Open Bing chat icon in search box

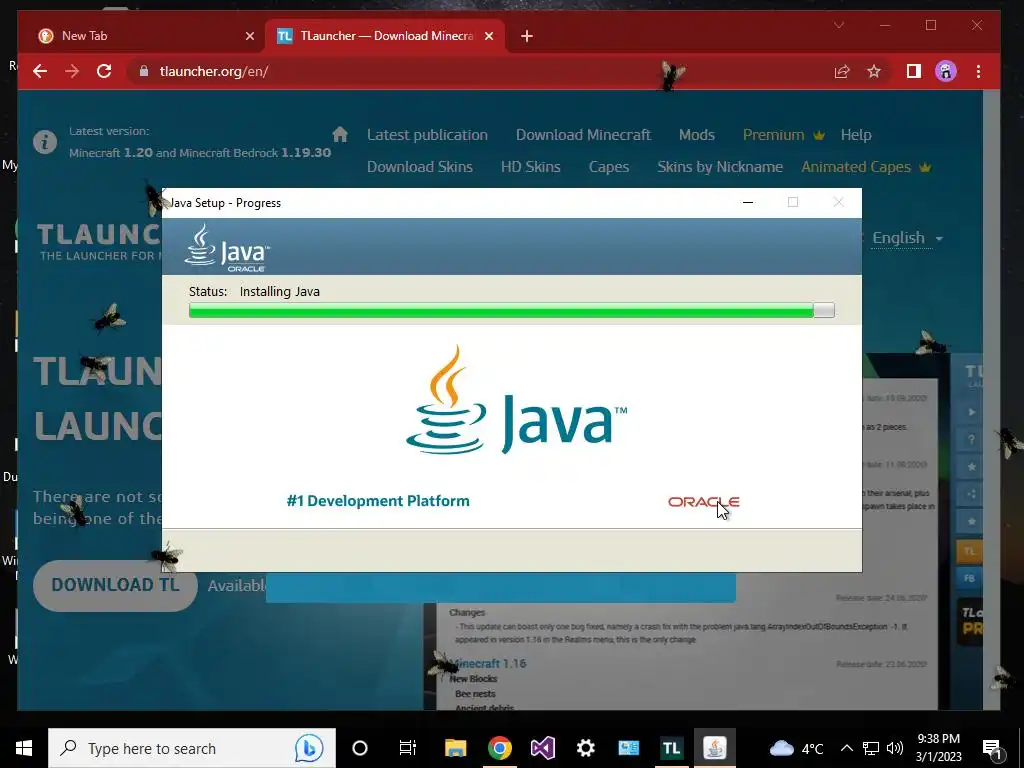(x=308, y=748)
